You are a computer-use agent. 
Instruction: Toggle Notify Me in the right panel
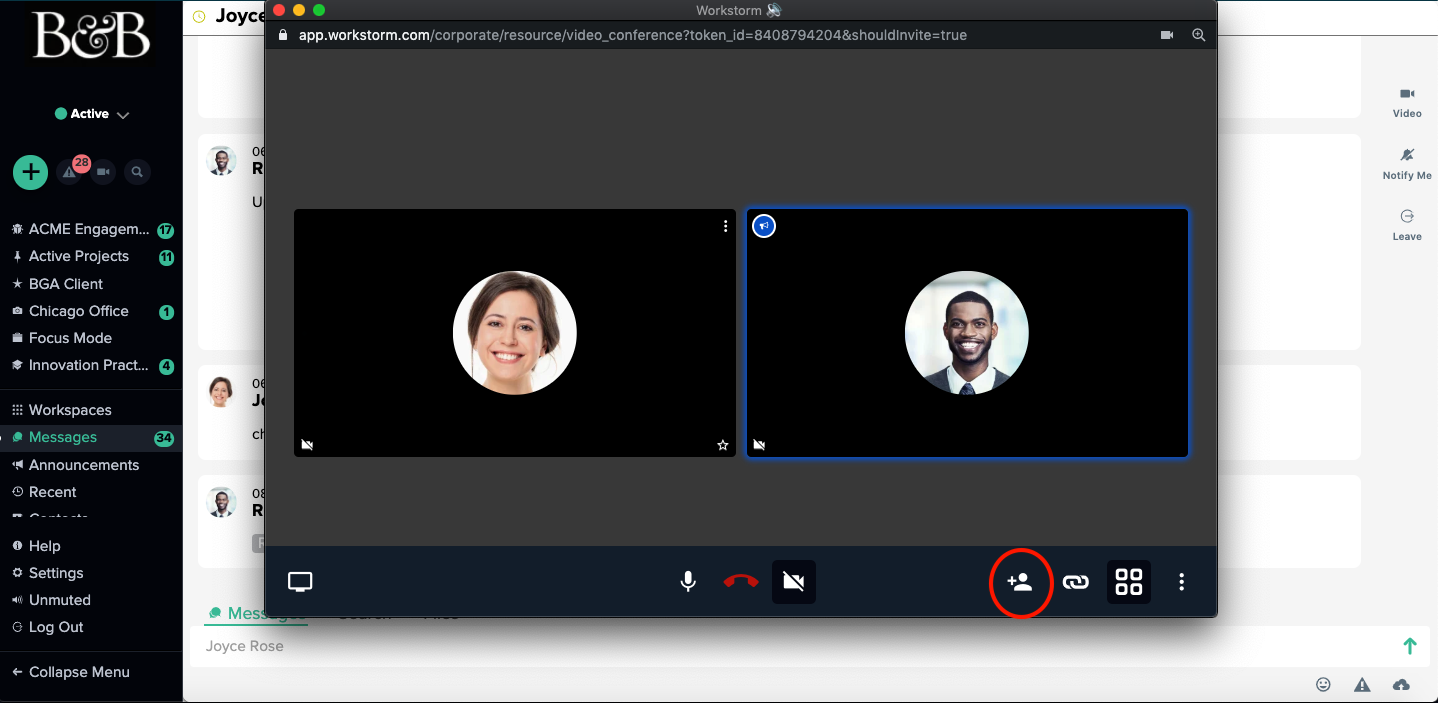pyautogui.click(x=1407, y=164)
